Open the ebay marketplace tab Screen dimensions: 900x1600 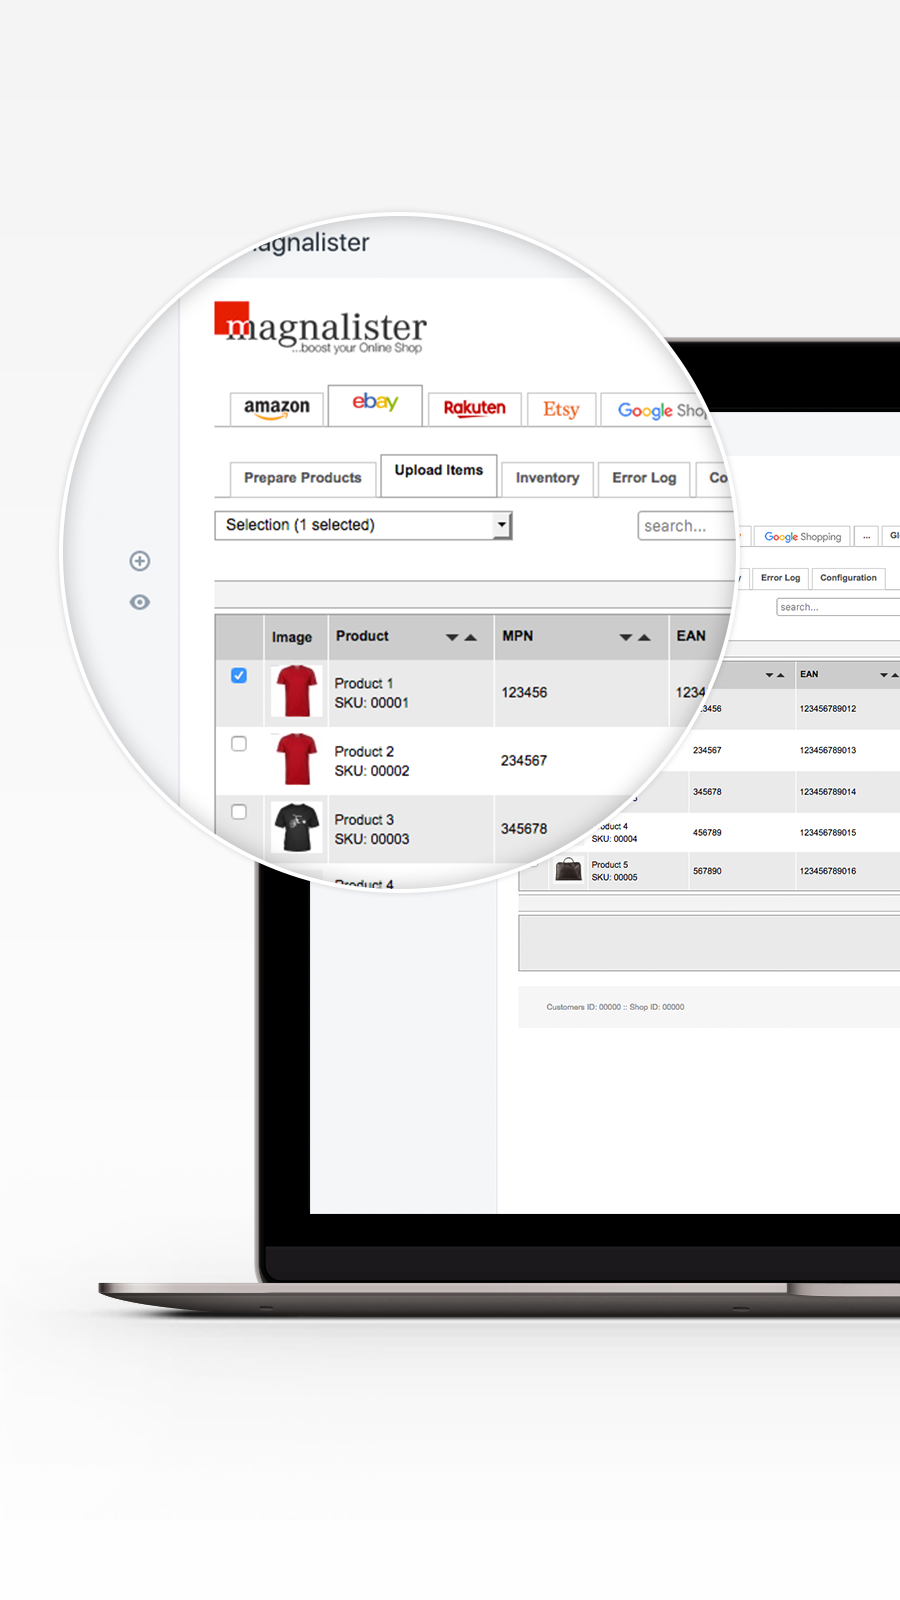coord(375,405)
